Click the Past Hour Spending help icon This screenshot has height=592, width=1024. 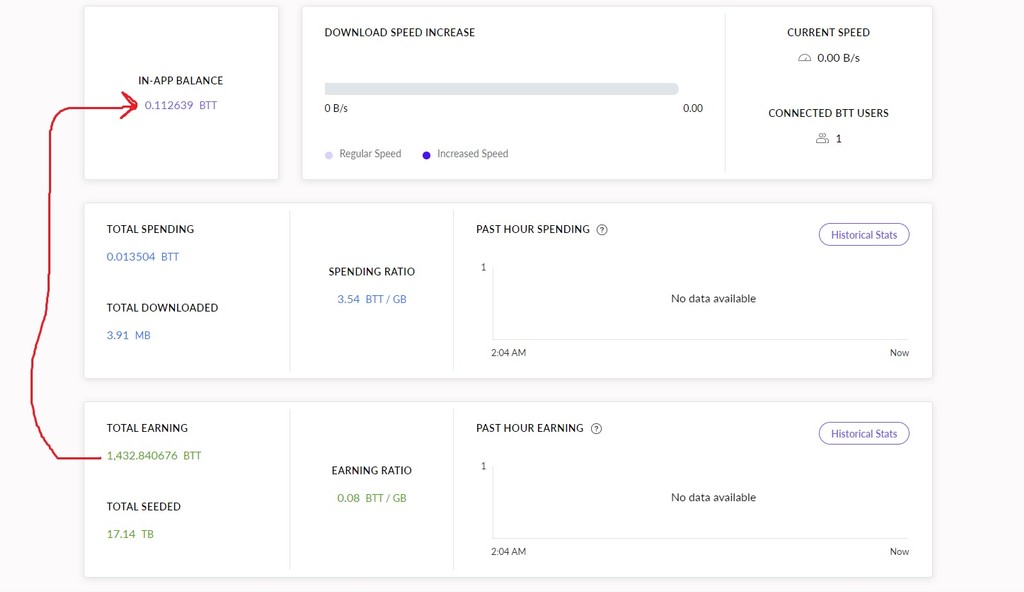click(x=602, y=229)
